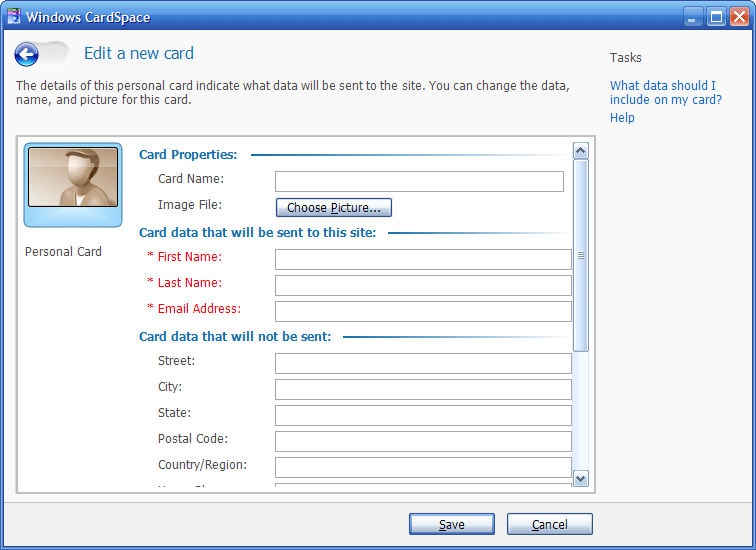The height and width of the screenshot is (550, 756).
Task: Cancel editing the card
Action: 550,524
